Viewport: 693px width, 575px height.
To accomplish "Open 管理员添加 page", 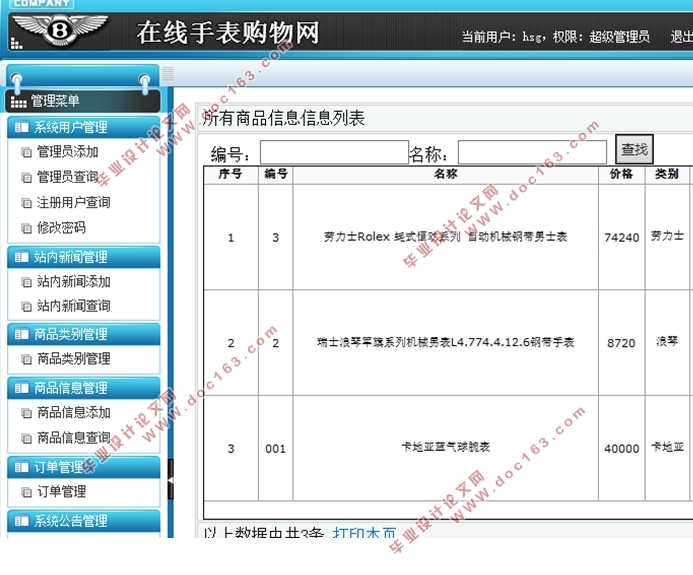I will tap(68, 152).
